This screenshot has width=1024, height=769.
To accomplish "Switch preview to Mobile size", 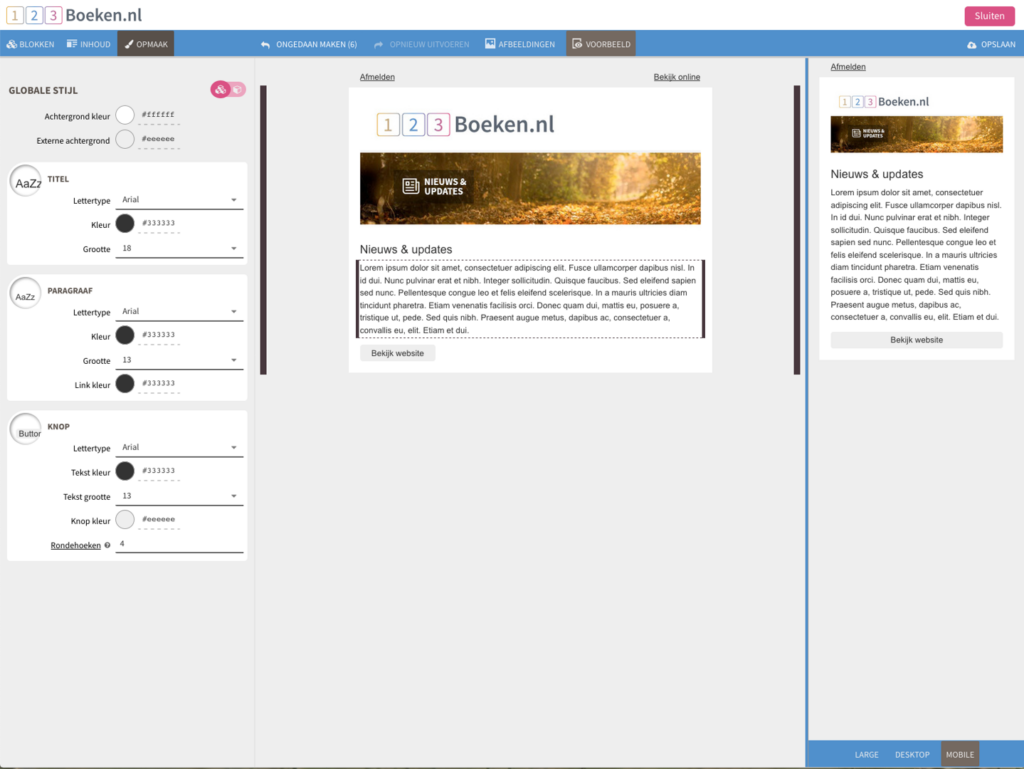I will point(959,755).
